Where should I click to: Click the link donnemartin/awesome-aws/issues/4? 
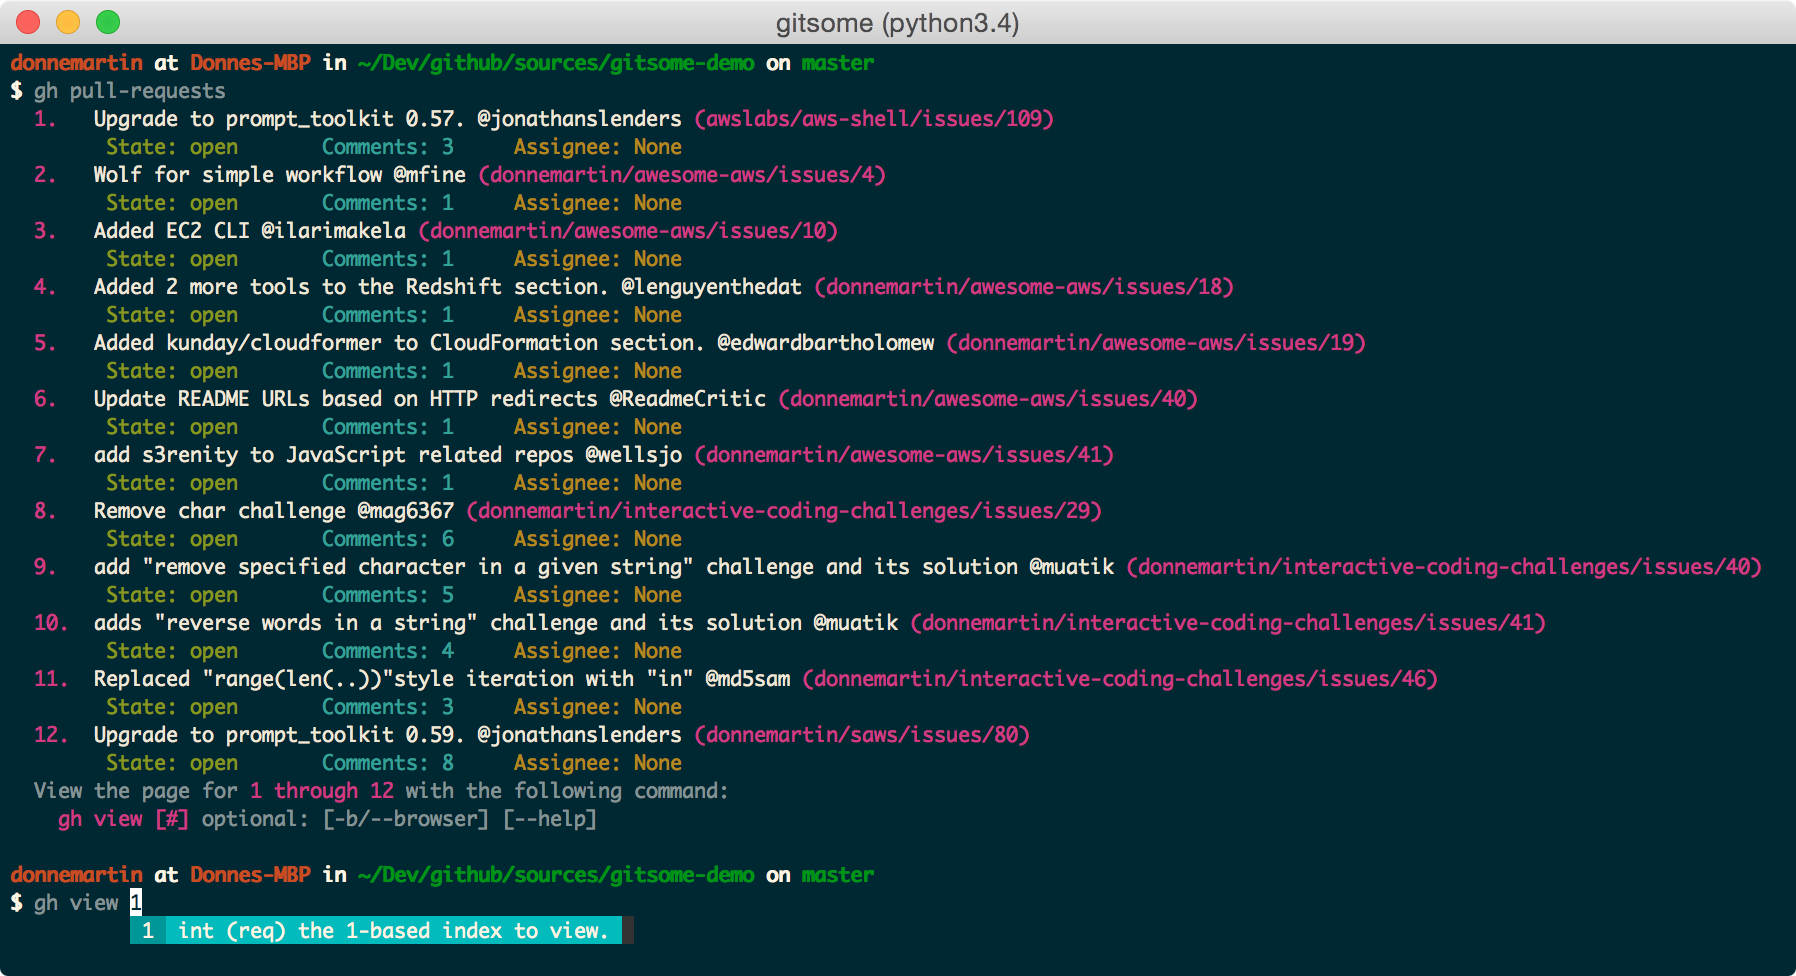click(x=682, y=175)
